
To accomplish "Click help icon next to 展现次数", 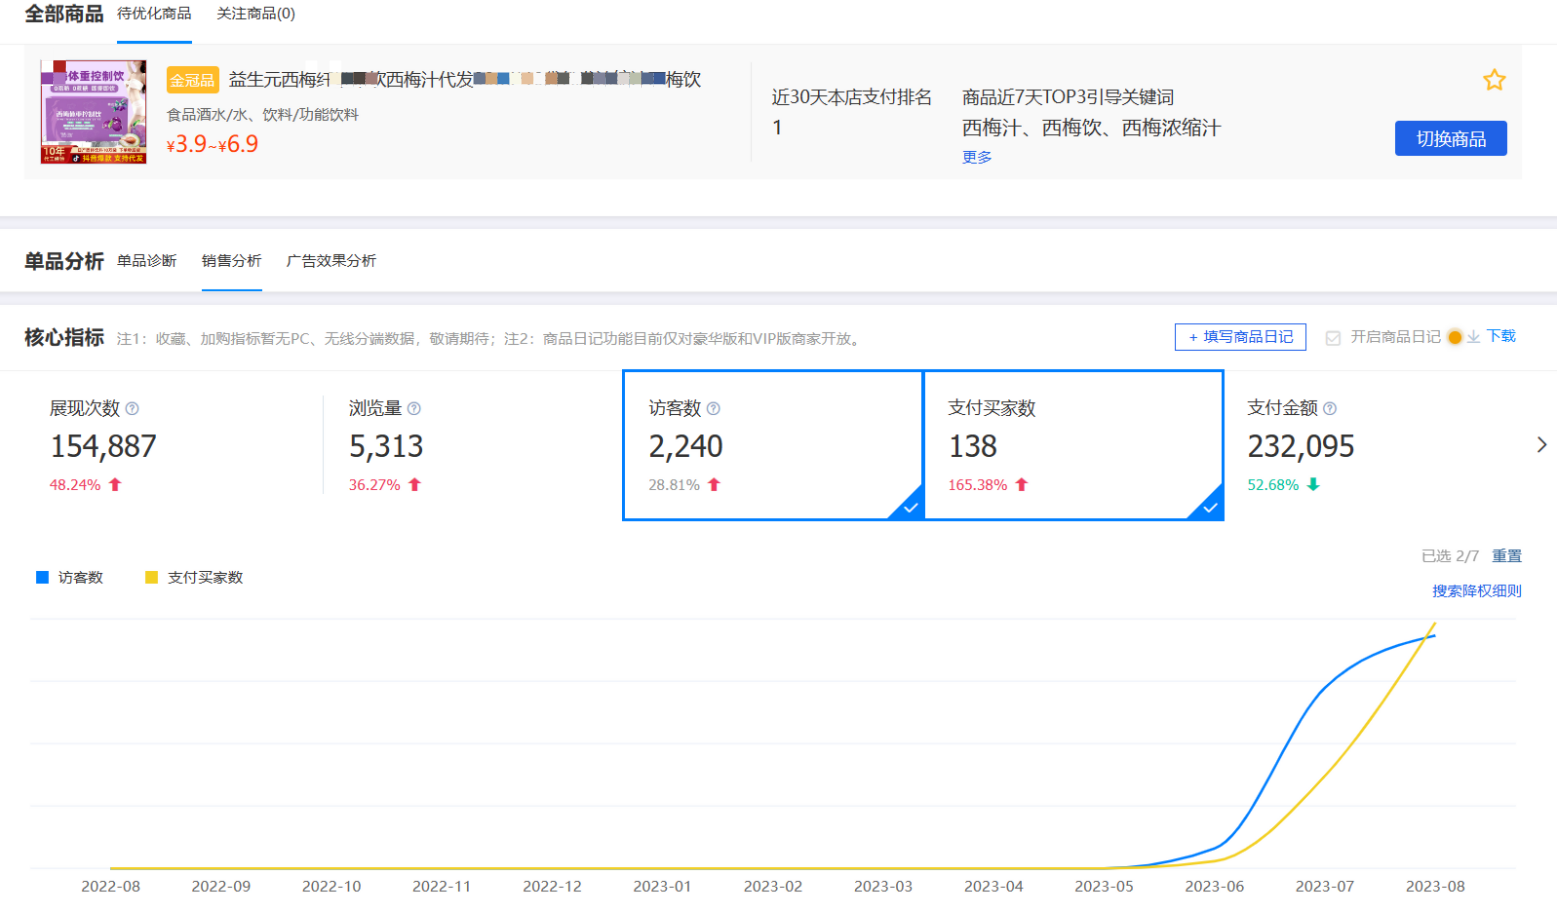I will pos(132,409).
